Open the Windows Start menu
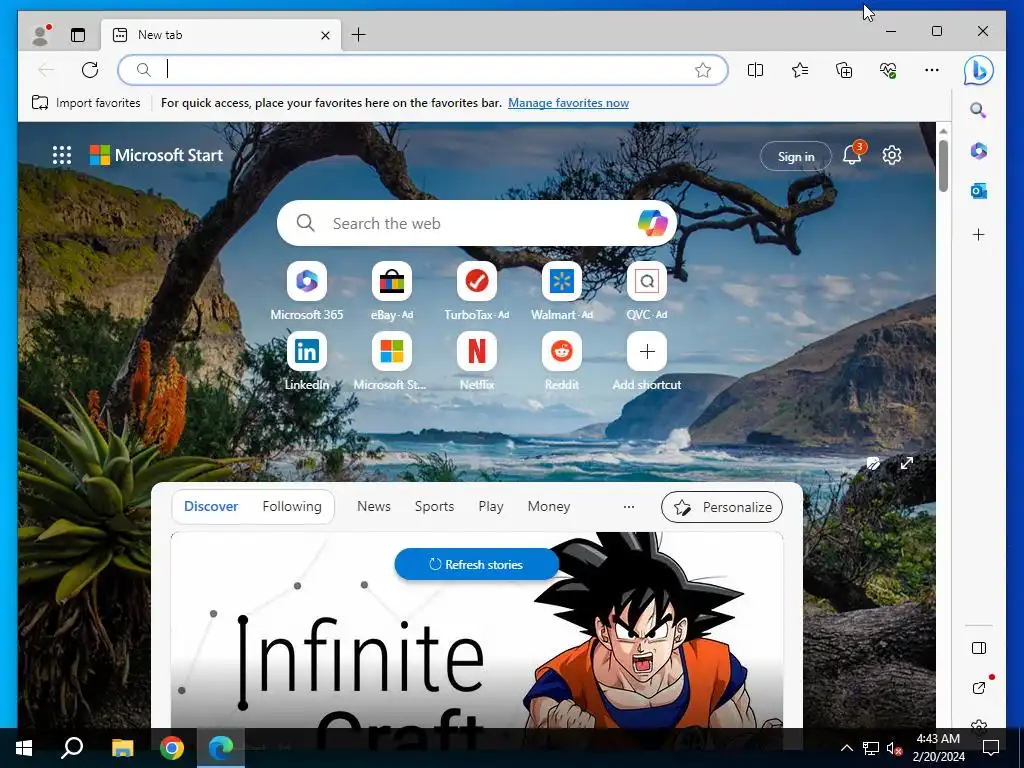 [x=24, y=748]
